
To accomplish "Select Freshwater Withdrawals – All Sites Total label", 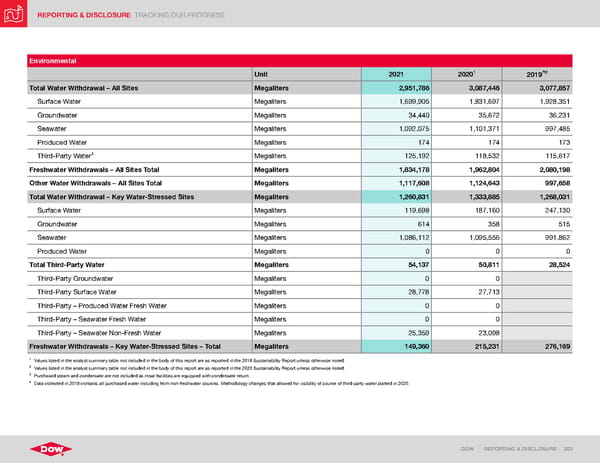I will point(94,170).
